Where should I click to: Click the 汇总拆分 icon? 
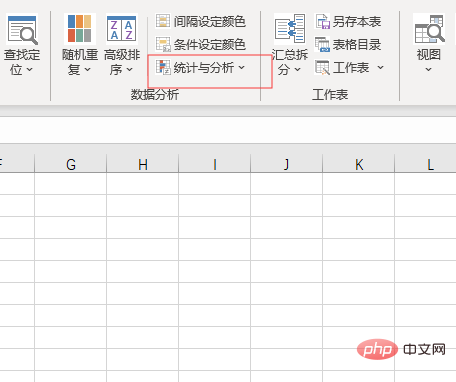tap(290, 29)
